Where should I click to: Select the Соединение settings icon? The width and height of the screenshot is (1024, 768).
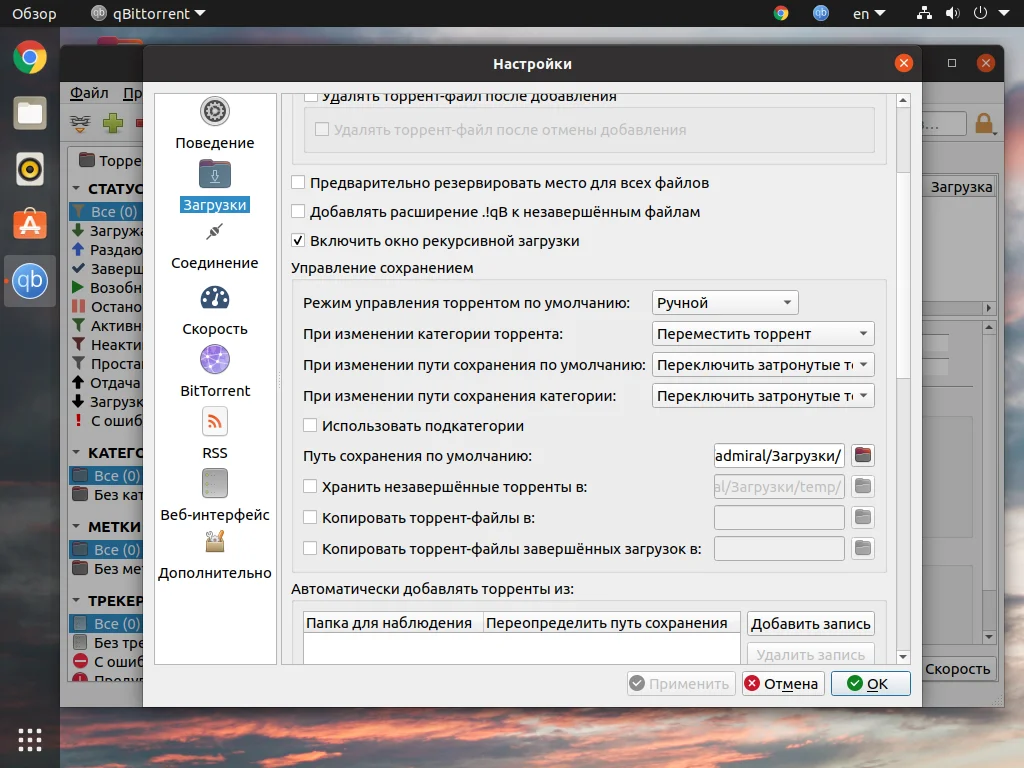tap(214, 245)
